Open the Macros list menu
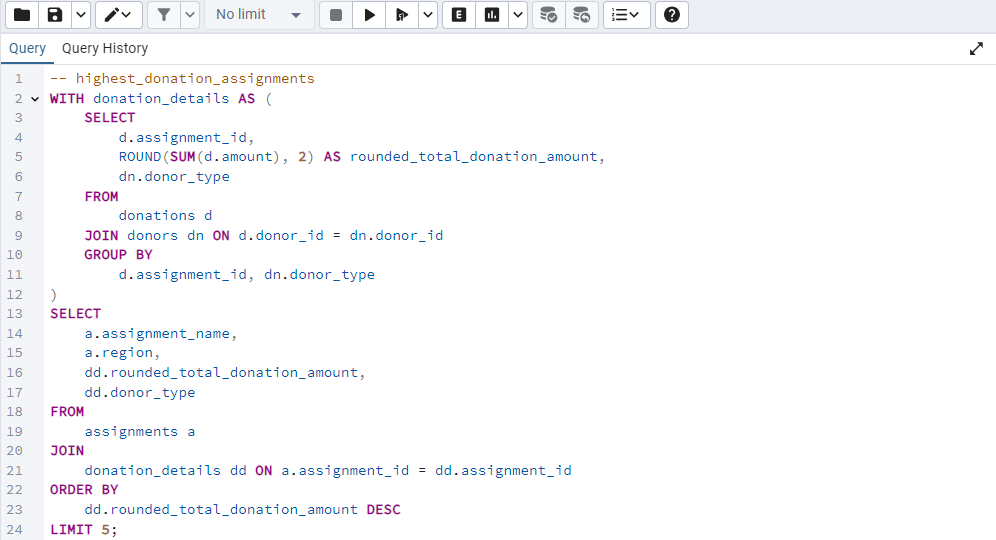 click(x=626, y=15)
